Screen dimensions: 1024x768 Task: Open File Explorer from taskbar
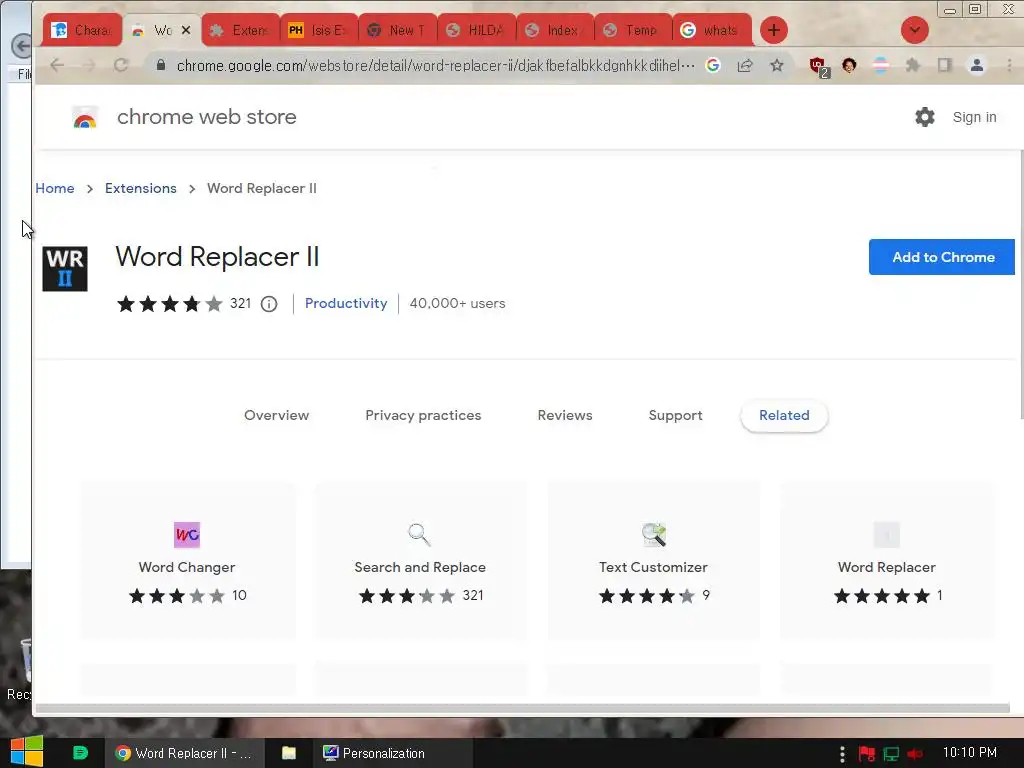[x=289, y=753]
